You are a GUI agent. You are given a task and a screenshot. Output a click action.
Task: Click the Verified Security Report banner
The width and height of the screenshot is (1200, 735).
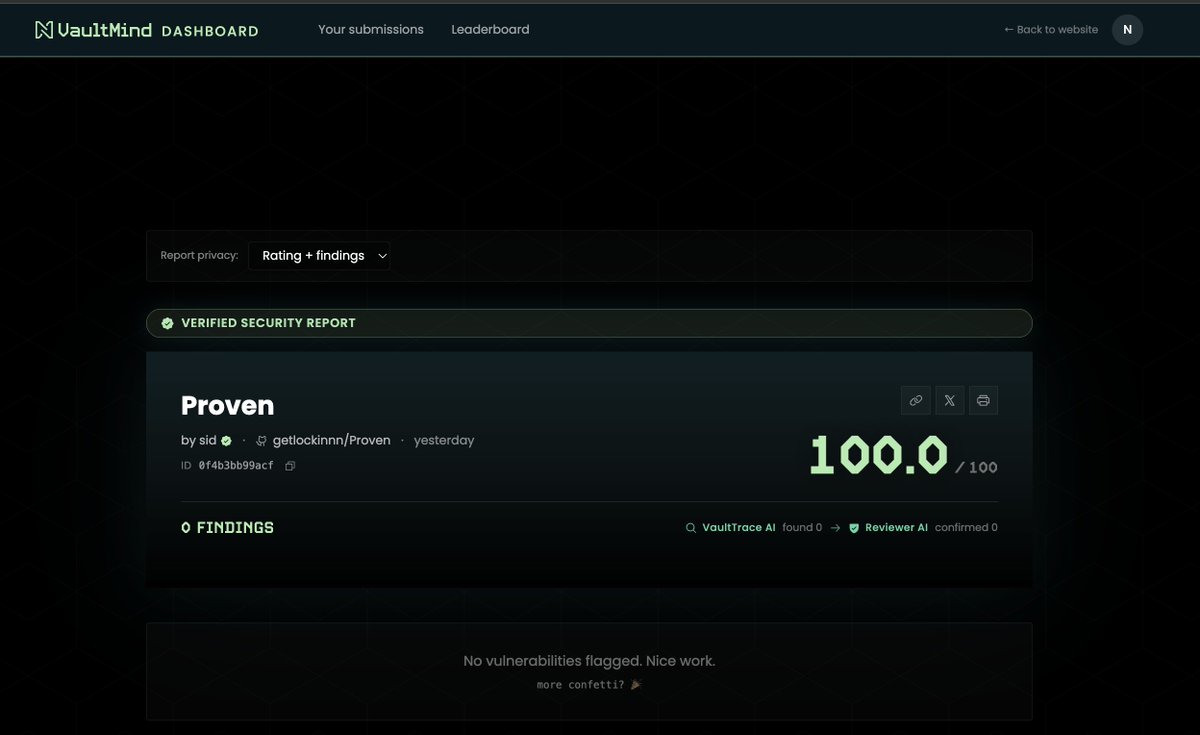(589, 323)
